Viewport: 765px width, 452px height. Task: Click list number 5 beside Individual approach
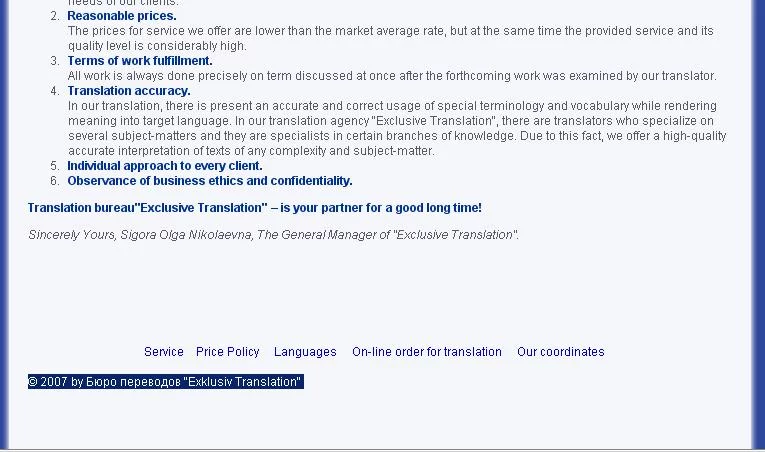(55, 166)
